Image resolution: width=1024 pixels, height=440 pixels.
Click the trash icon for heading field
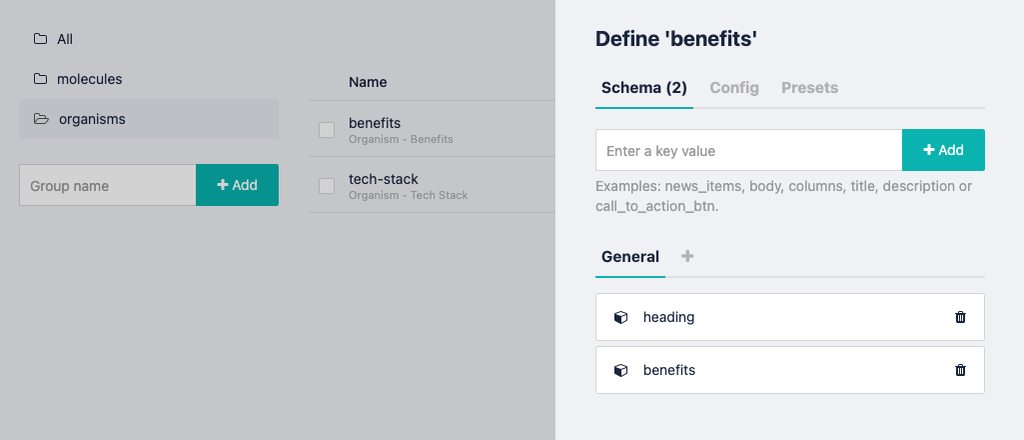[960, 317]
